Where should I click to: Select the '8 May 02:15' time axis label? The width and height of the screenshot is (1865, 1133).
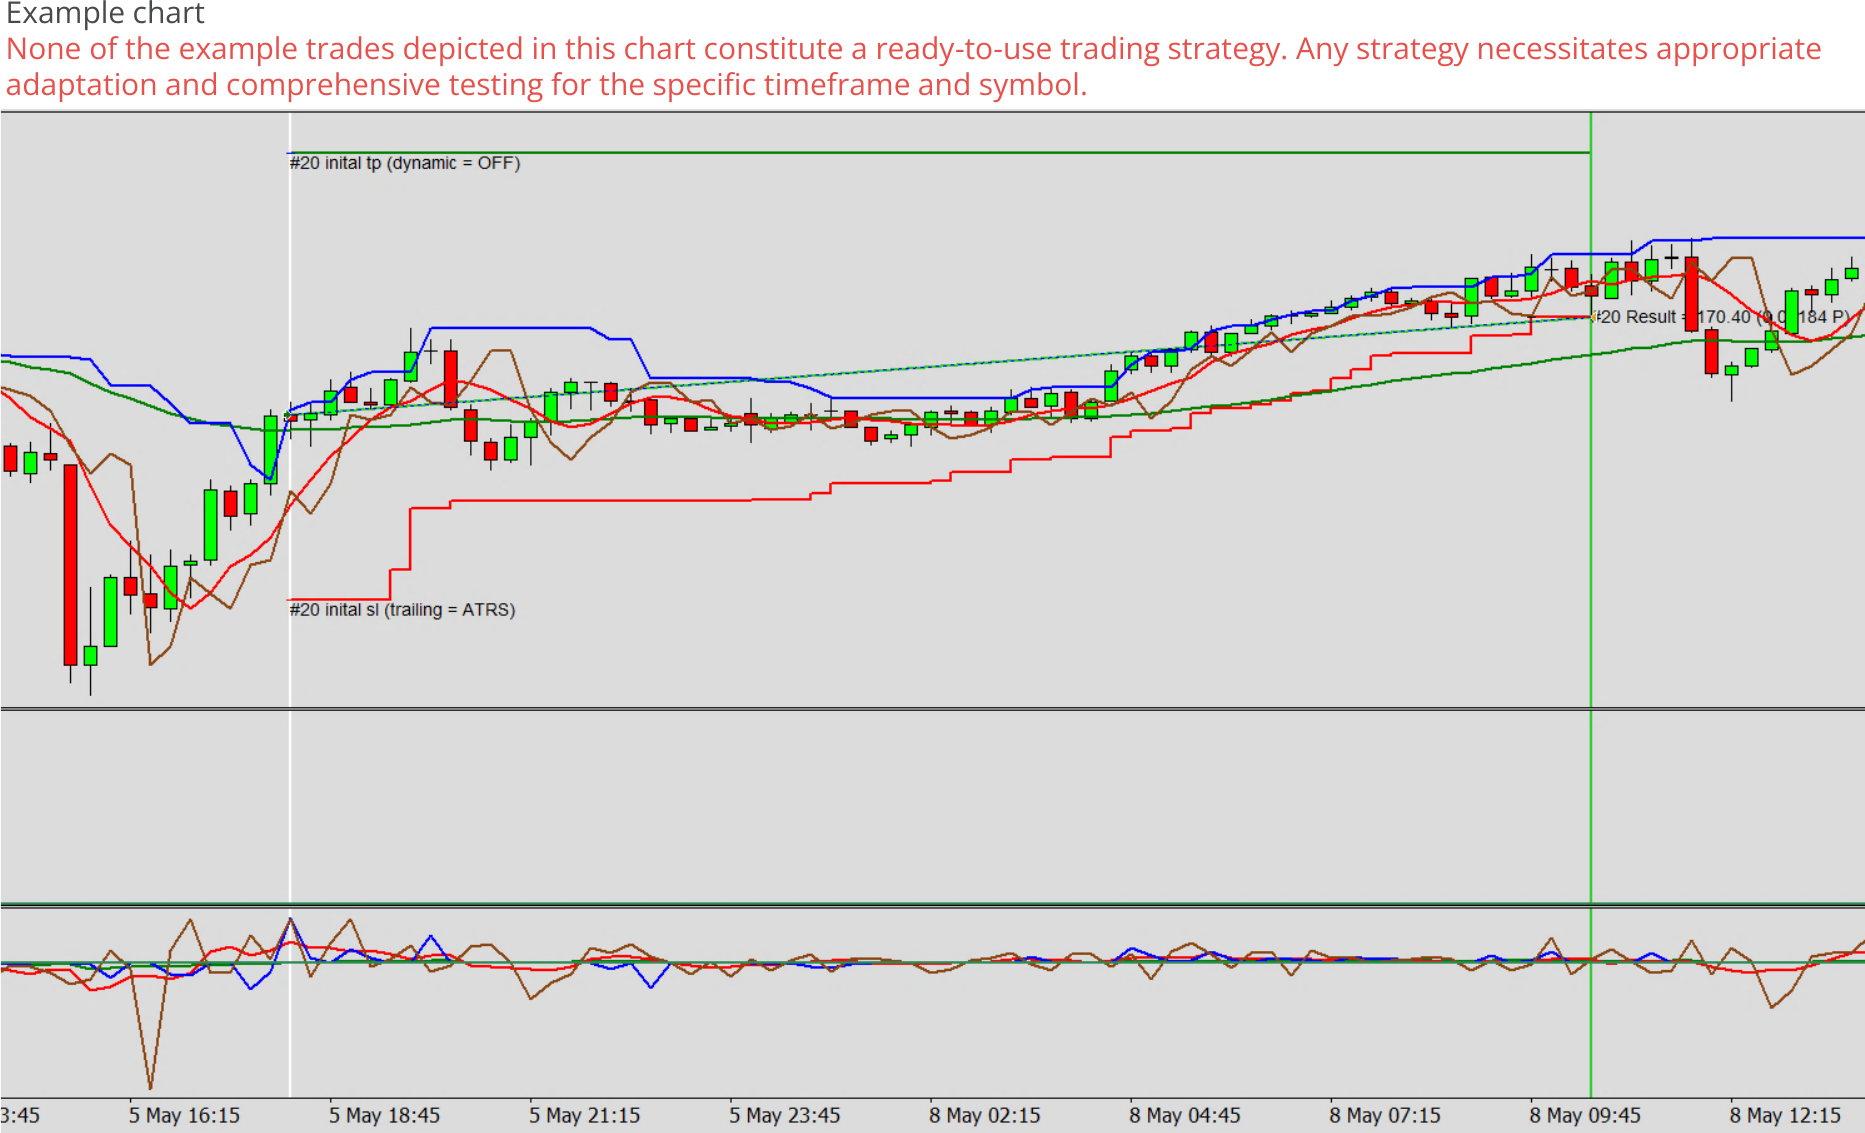(984, 1116)
